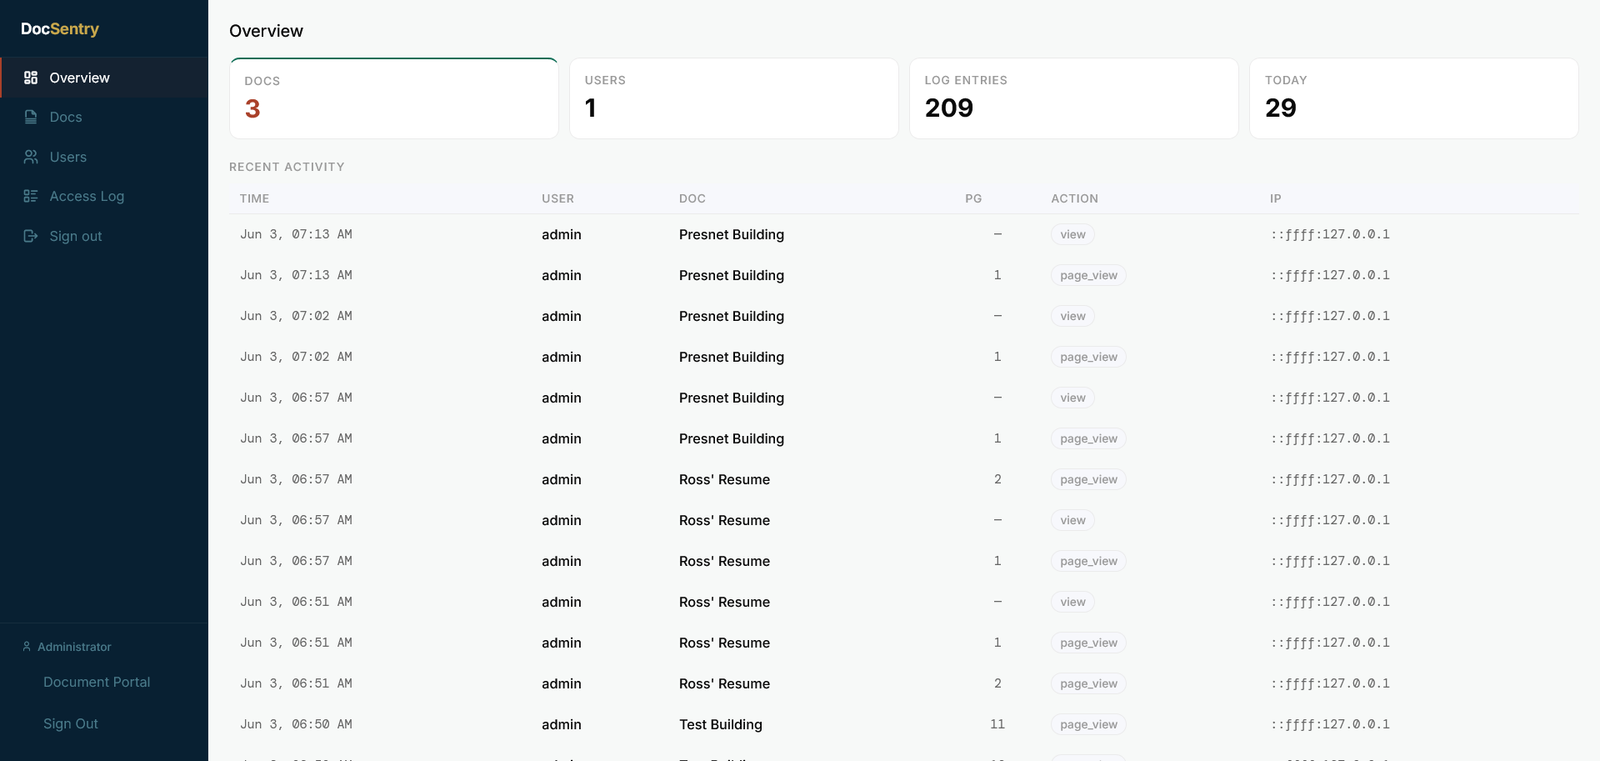Click the Sign out arrow icon

[31, 236]
